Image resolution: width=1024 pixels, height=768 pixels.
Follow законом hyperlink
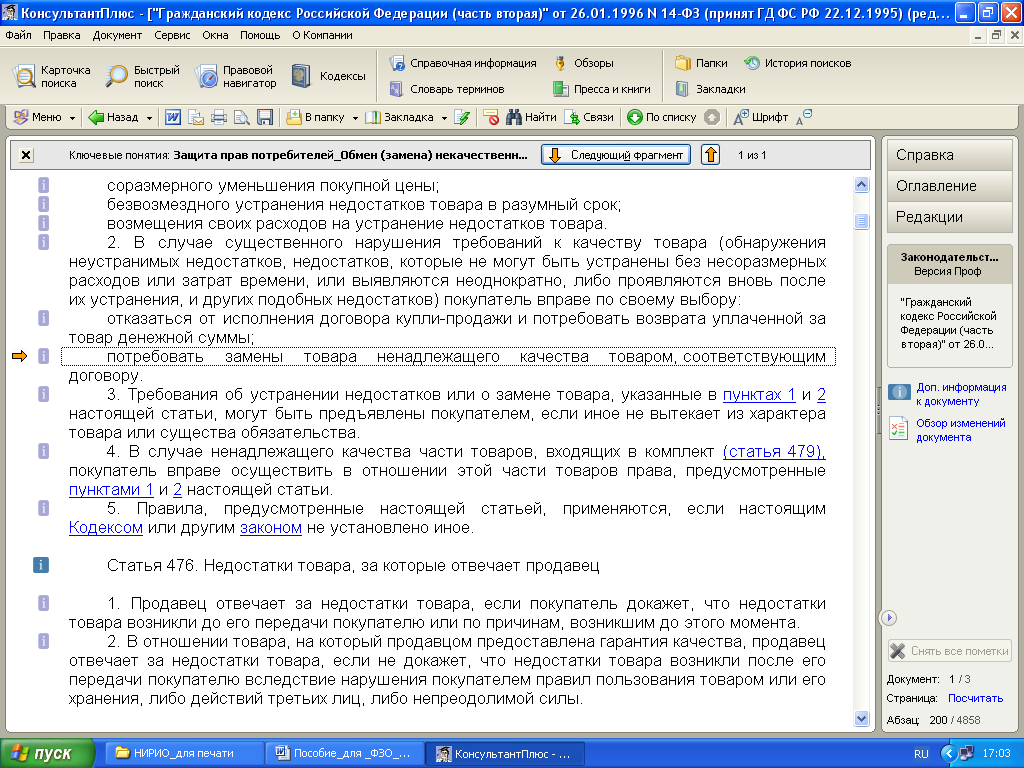(x=271, y=528)
